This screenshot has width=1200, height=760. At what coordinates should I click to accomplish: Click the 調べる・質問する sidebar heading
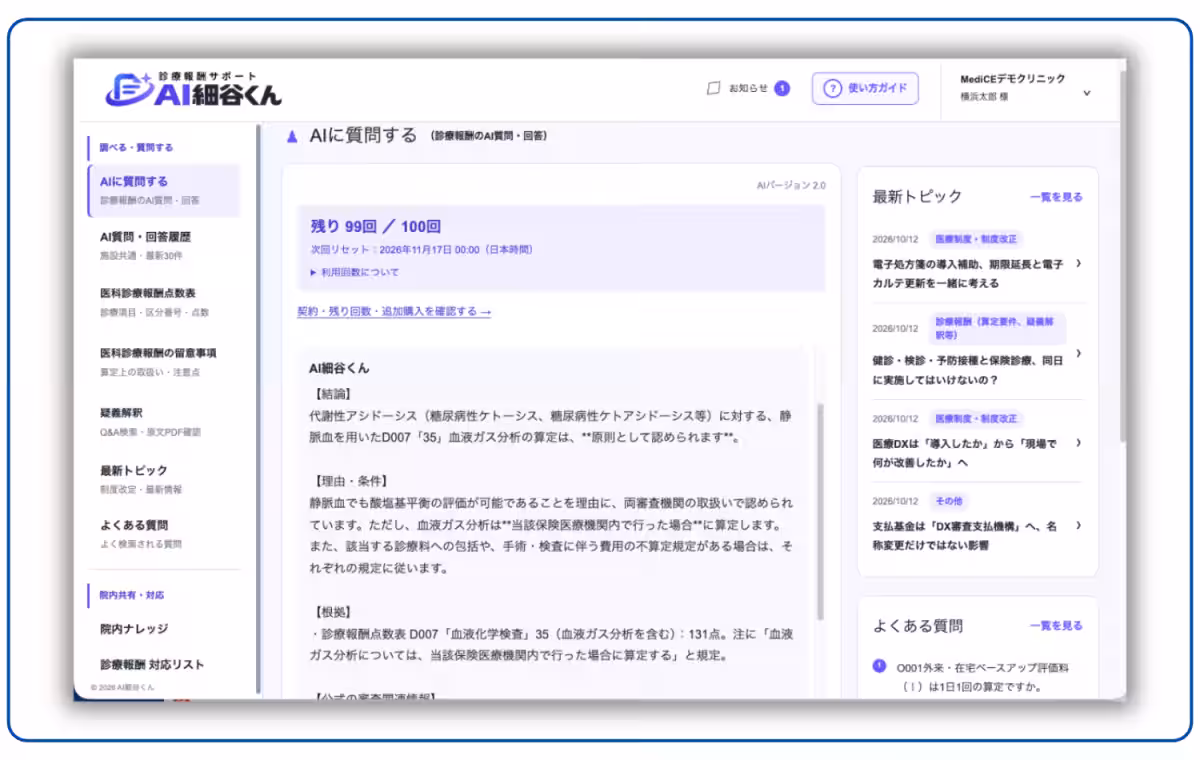tap(136, 147)
